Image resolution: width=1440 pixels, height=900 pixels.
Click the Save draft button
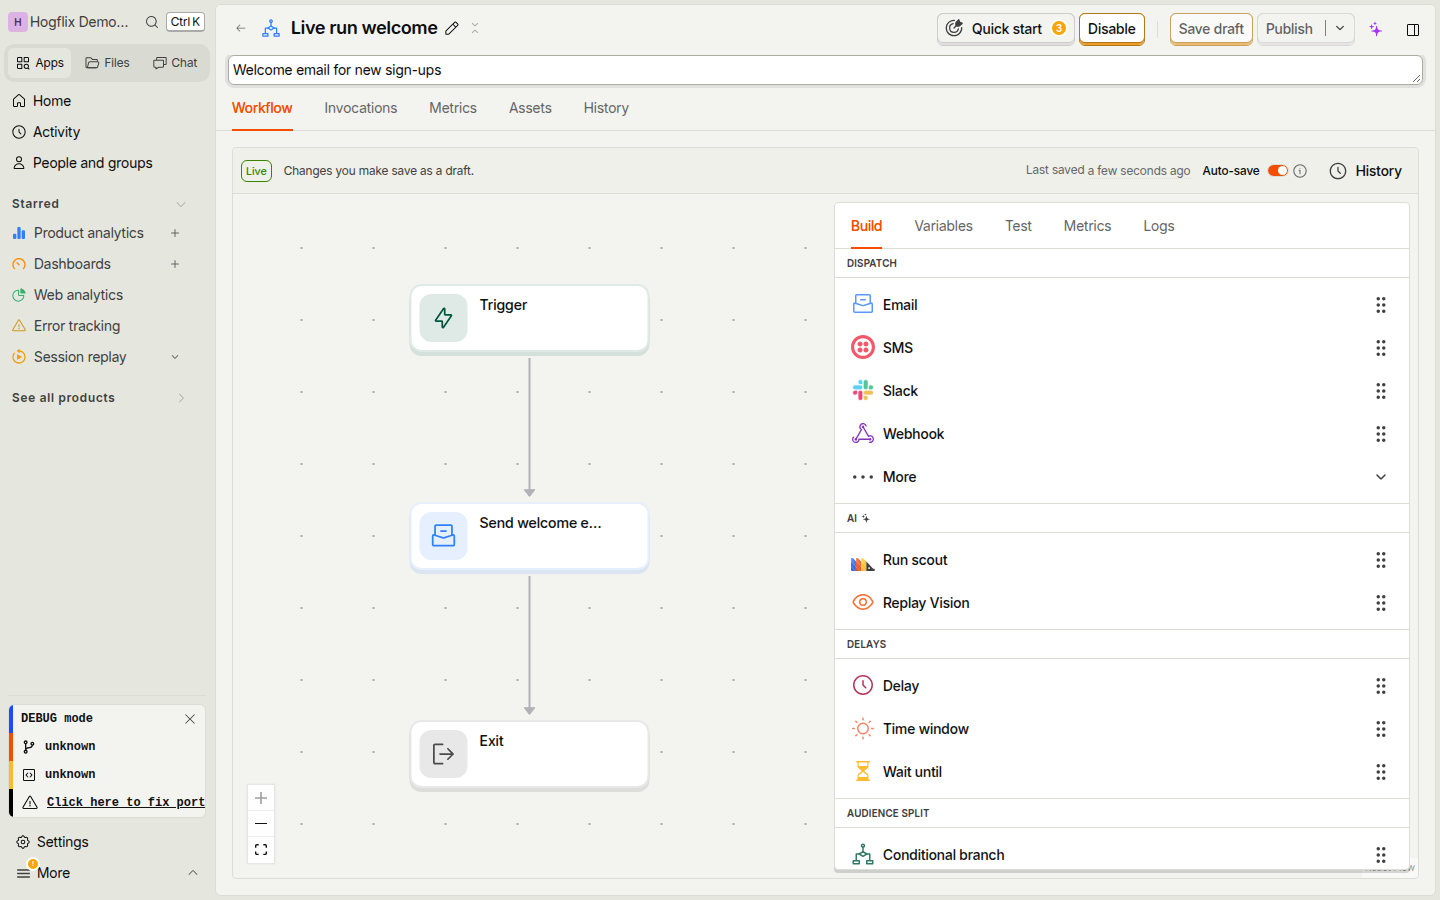pyautogui.click(x=1211, y=29)
